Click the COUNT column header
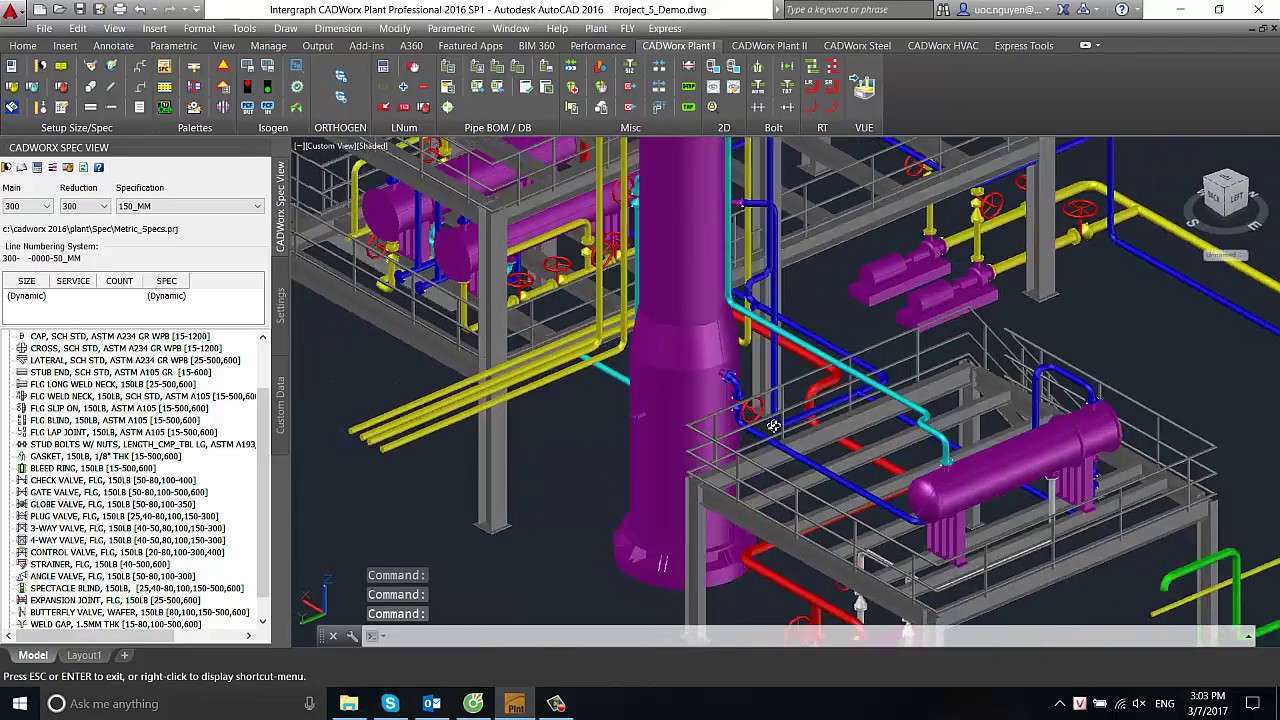 (x=119, y=281)
